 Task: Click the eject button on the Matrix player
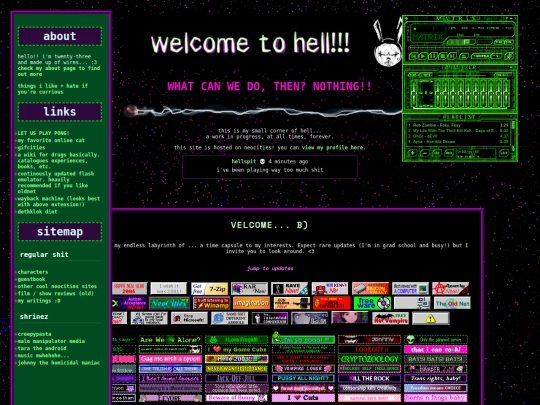(x=464, y=56)
